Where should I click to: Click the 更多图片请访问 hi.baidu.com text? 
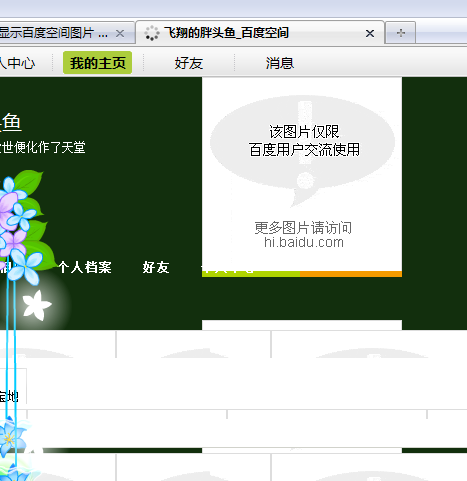pos(303,235)
